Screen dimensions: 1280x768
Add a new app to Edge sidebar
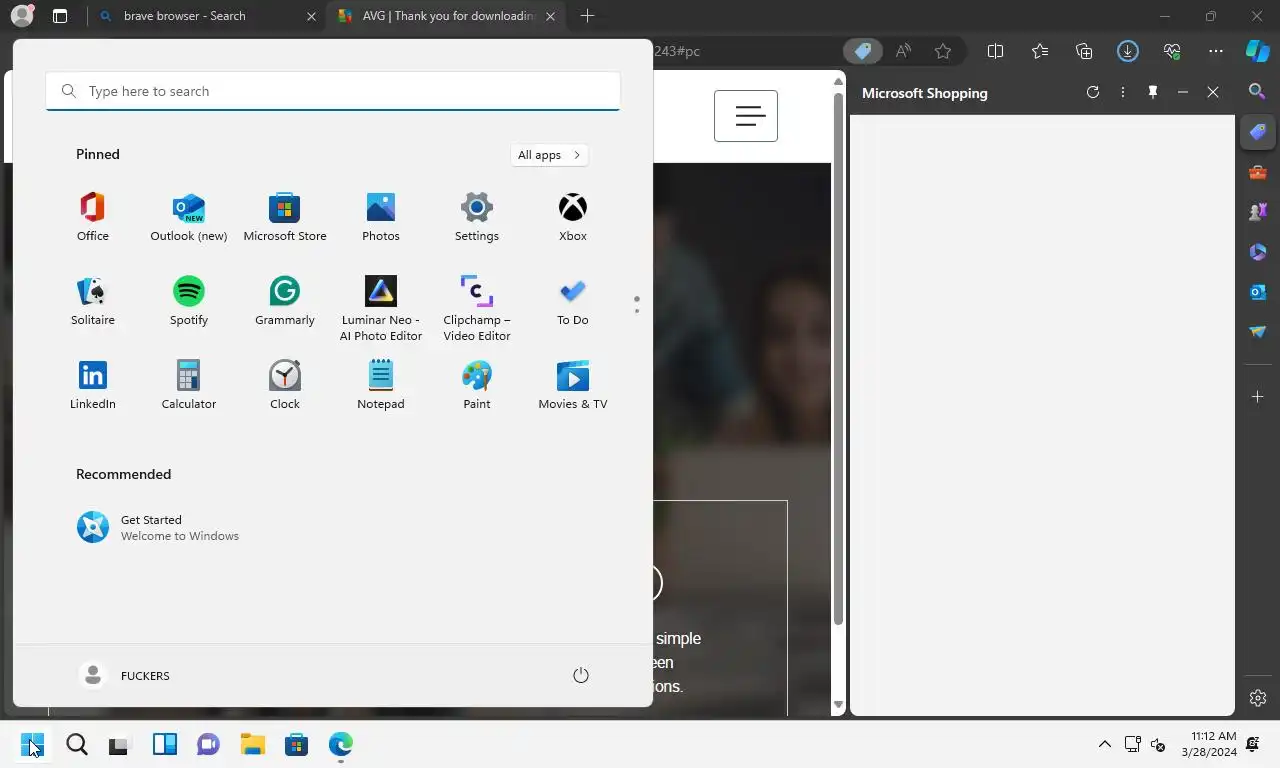[x=1258, y=397]
